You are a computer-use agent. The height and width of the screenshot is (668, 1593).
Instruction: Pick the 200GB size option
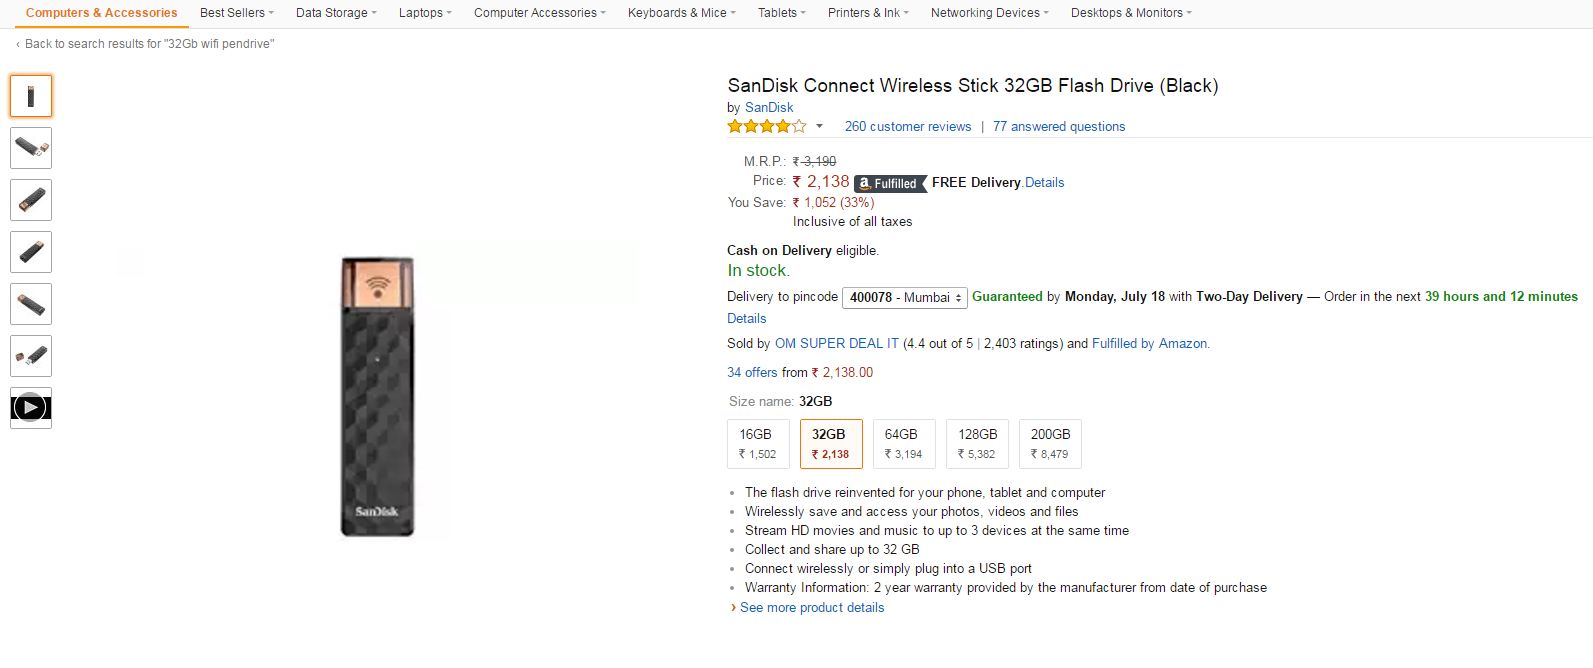1049,444
